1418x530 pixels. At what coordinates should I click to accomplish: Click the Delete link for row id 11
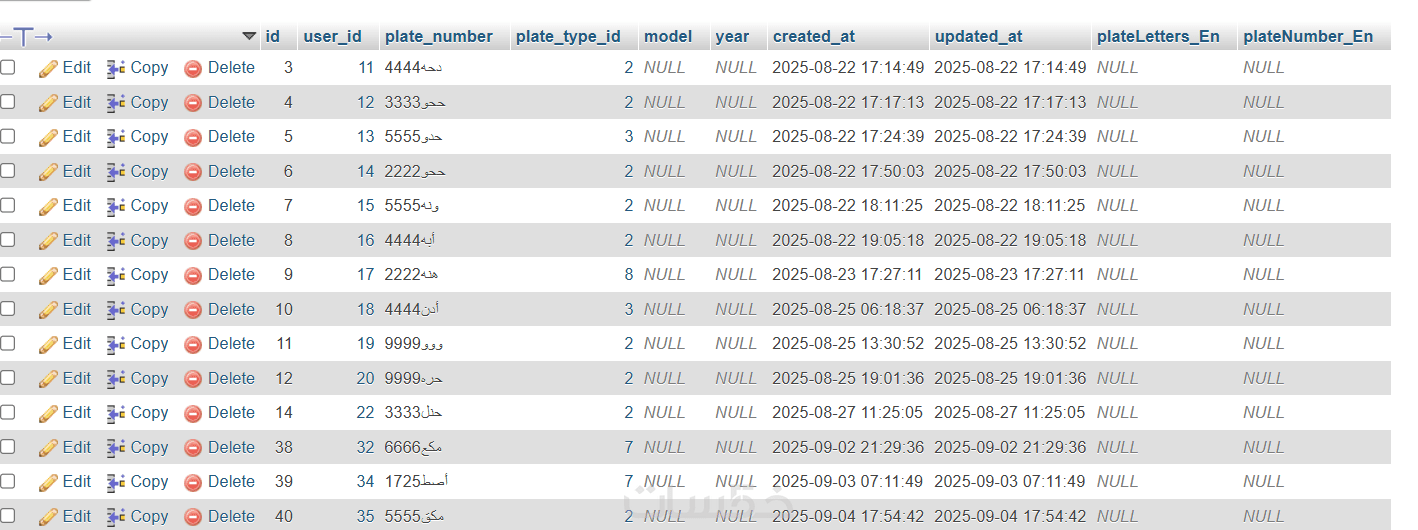[231, 343]
